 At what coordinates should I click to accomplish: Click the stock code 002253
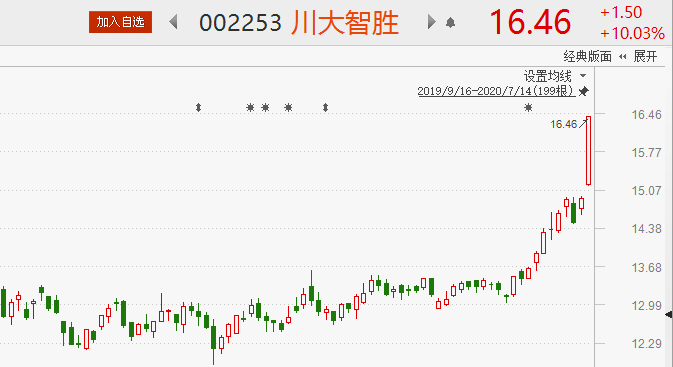(240, 23)
